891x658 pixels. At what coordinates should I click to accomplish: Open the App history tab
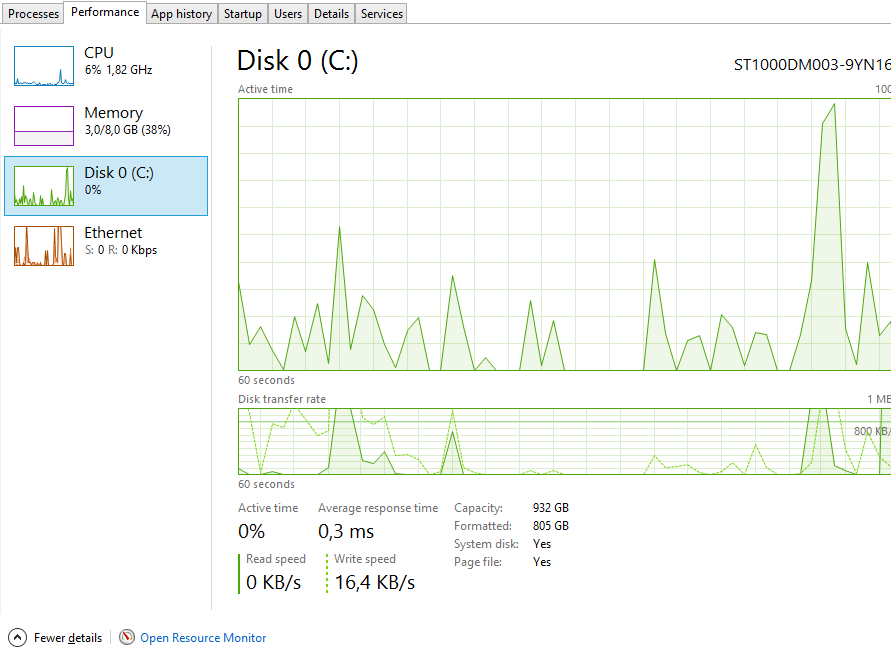[181, 14]
